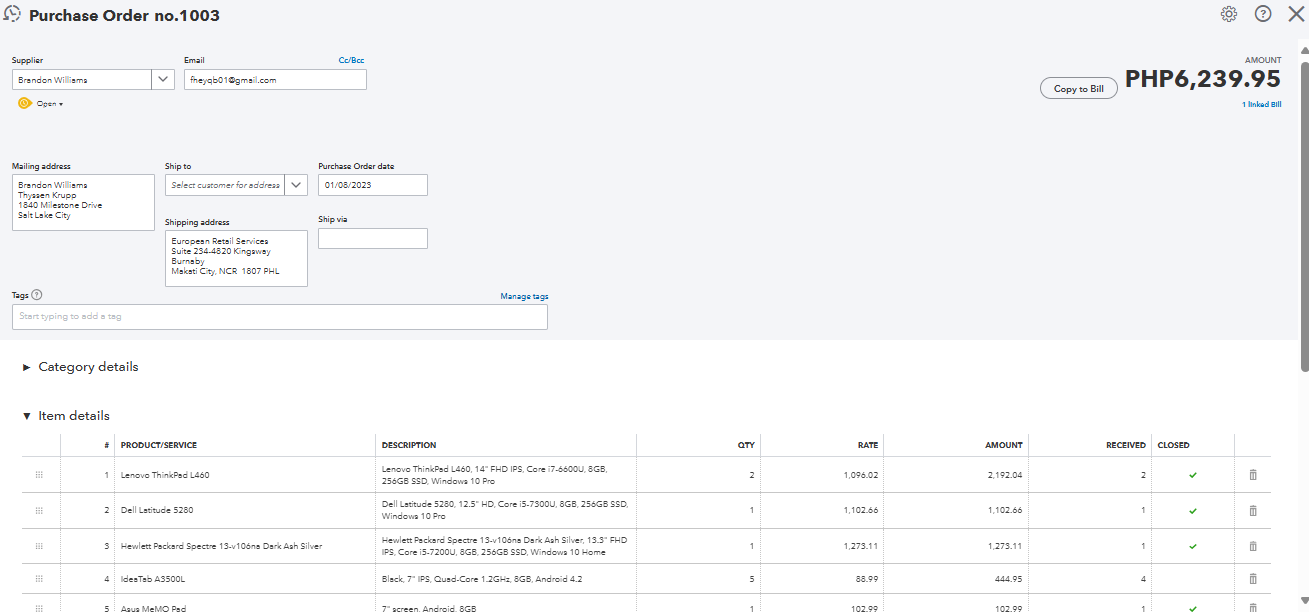Toggle closed checkmark for Hewlett Packard Spectre
Image resolution: width=1309 pixels, height=612 pixels.
(x=1192, y=547)
